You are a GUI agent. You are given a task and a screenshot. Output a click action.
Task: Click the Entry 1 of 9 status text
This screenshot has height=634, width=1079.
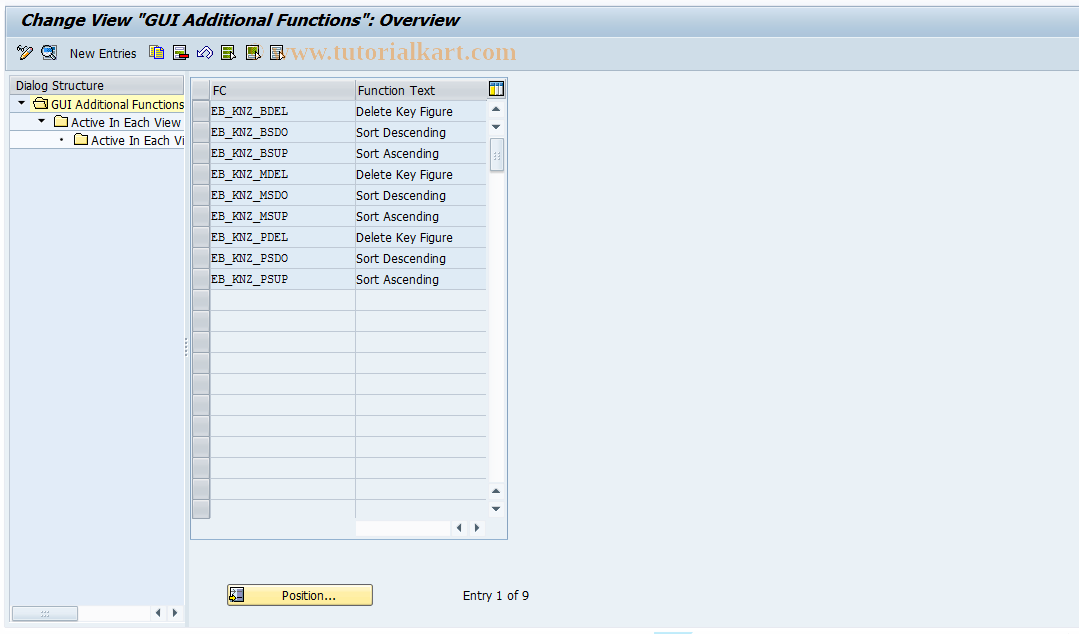(x=495, y=595)
